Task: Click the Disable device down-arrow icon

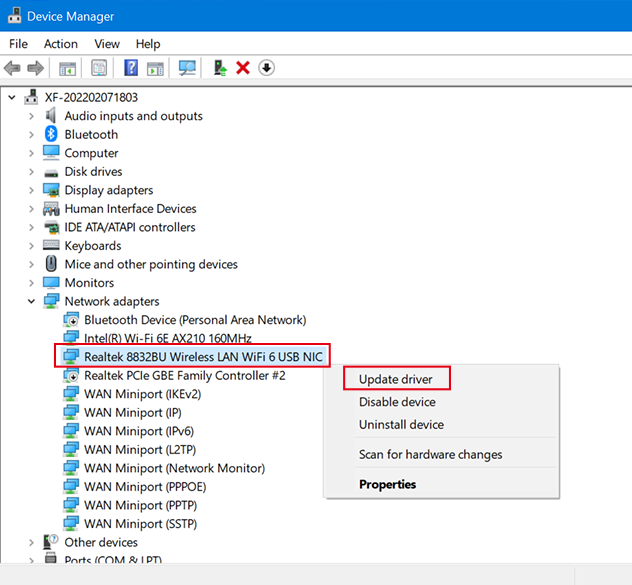Action: point(266,68)
